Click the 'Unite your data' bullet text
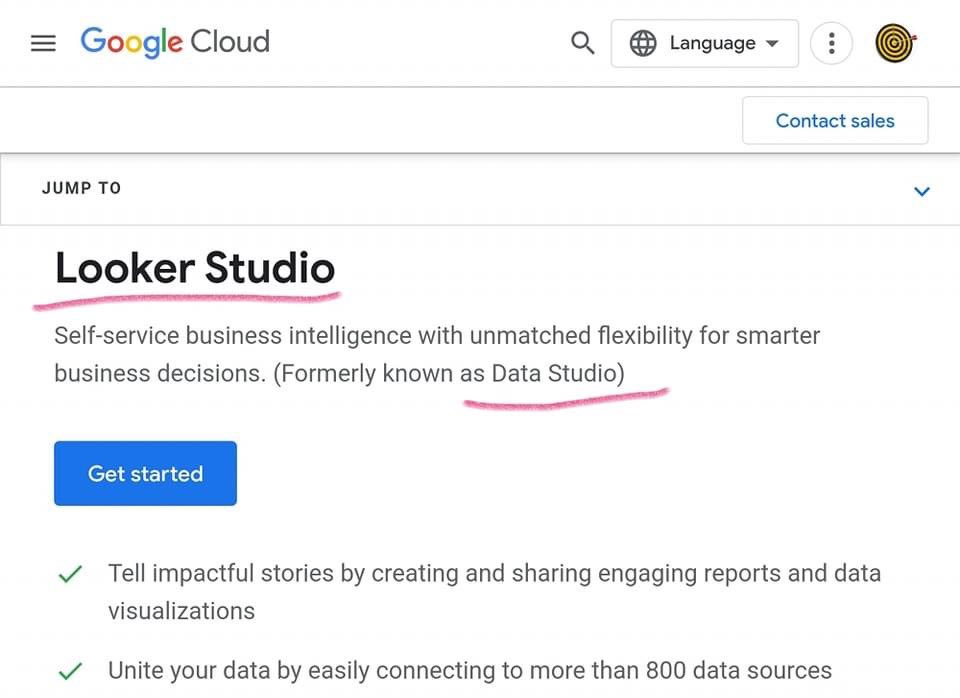This screenshot has width=960, height=698. (470, 670)
